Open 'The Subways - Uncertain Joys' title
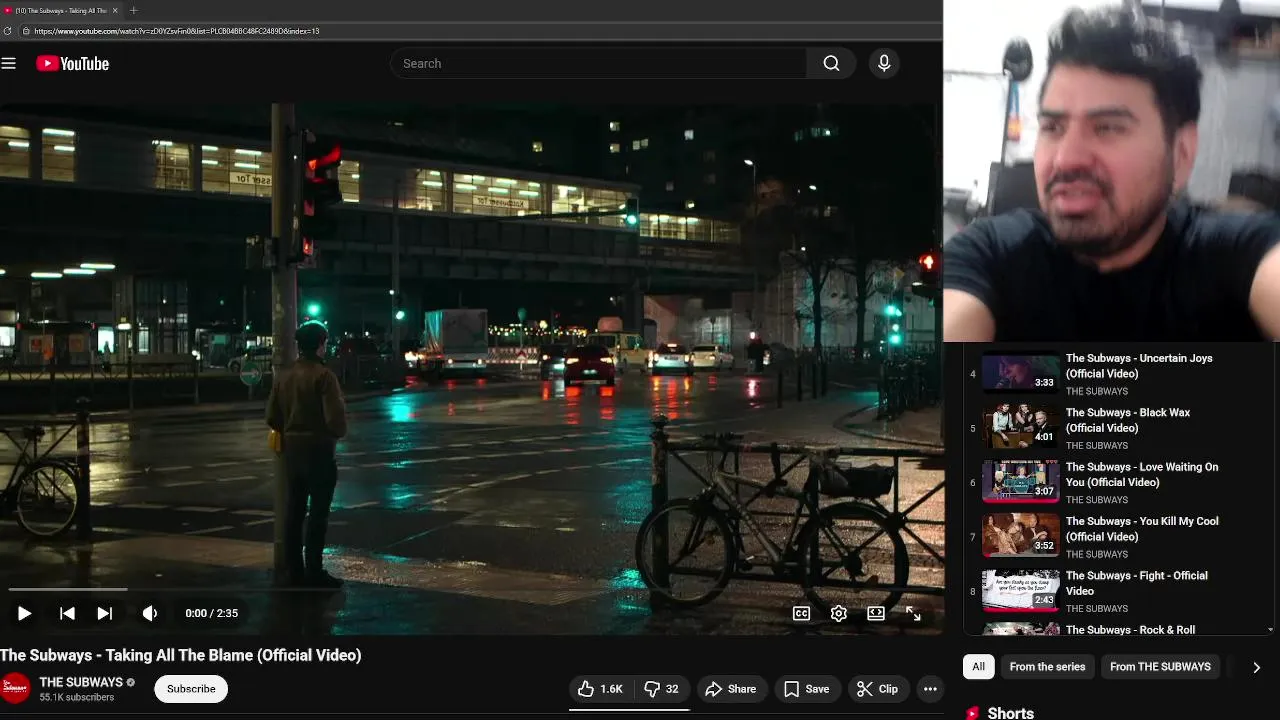 [x=1139, y=366]
